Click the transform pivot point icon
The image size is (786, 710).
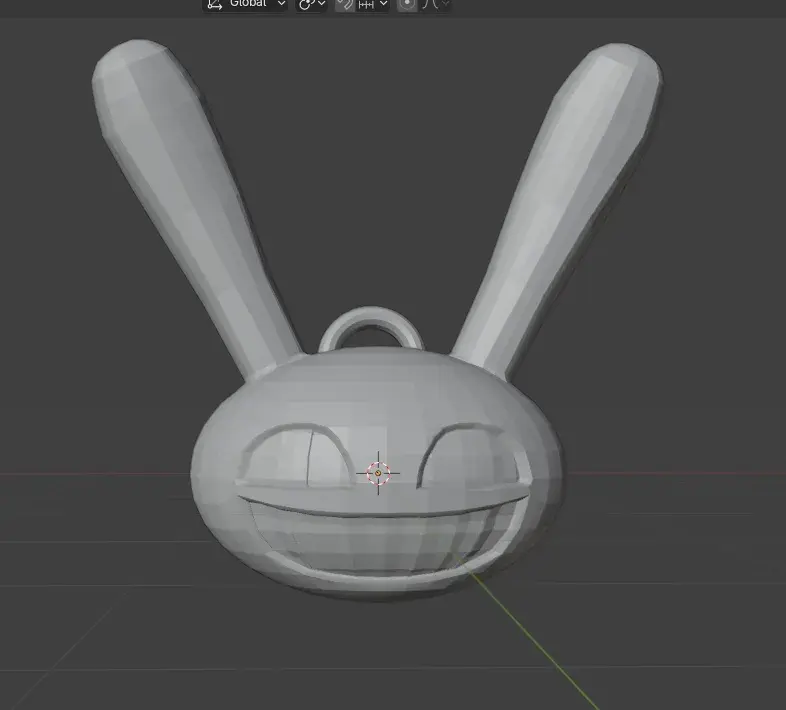(x=306, y=4)
